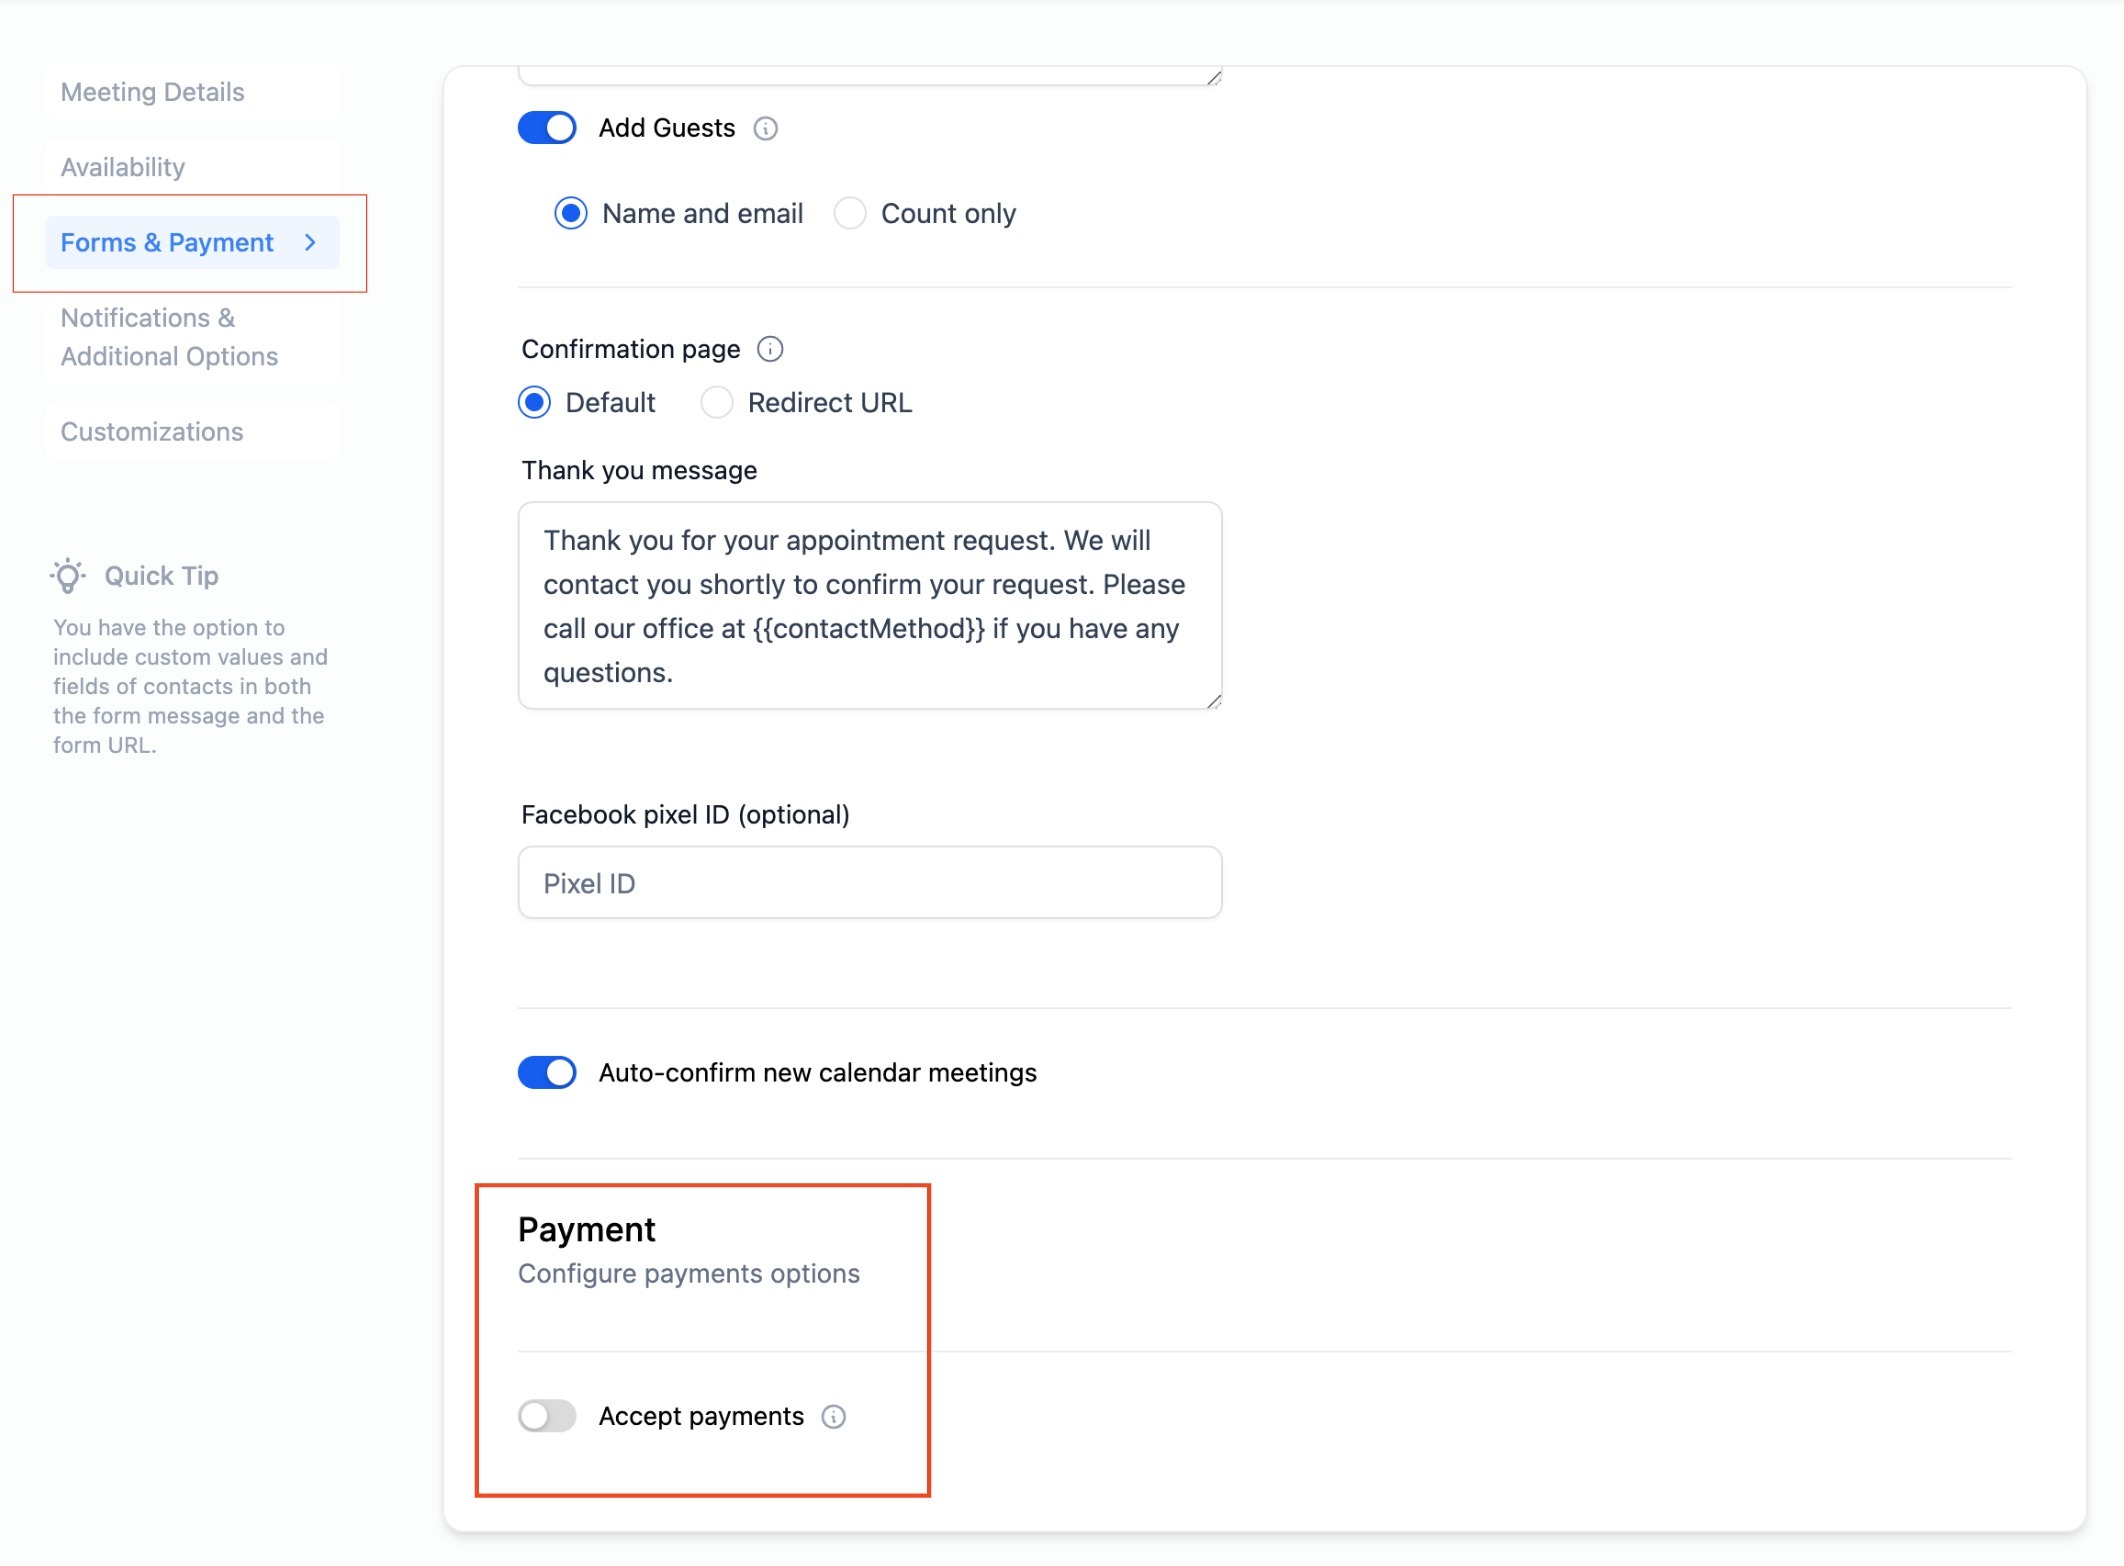Open Notifications & Additional Options section
2124x1566 pixels.
click(169, 337)
